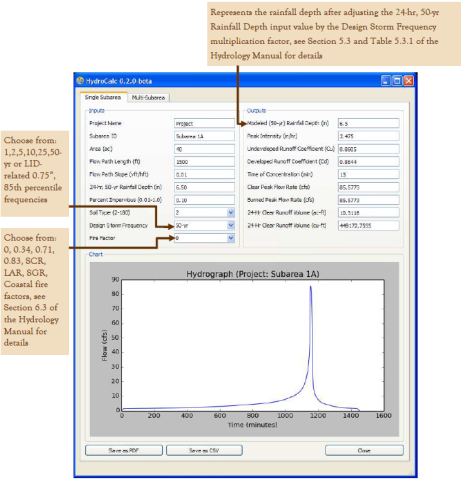Click the Undeveloped Runoff Coefficient output field
461x480 pixels.
(368, 149)
